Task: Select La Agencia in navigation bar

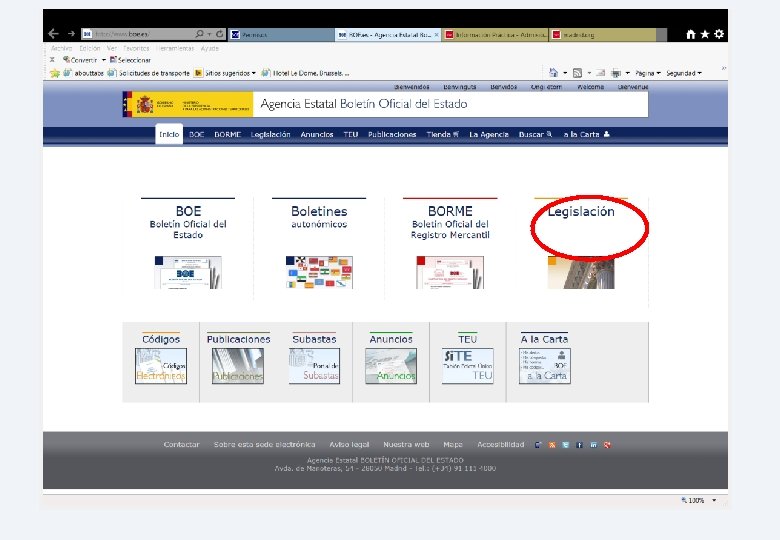Action: point(489,134)
